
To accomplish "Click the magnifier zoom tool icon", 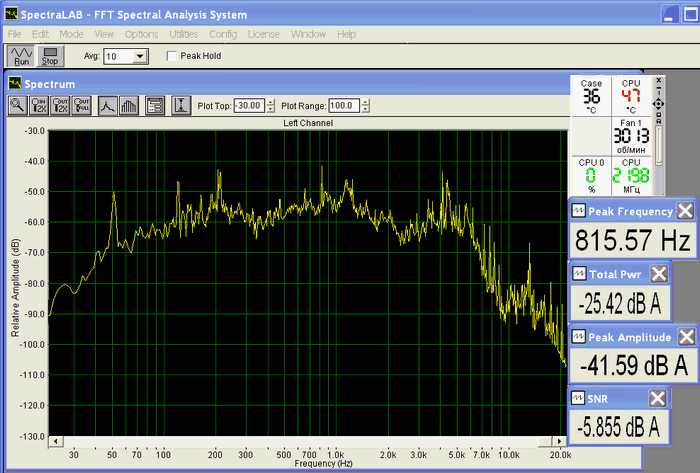I will click(18, 105).
